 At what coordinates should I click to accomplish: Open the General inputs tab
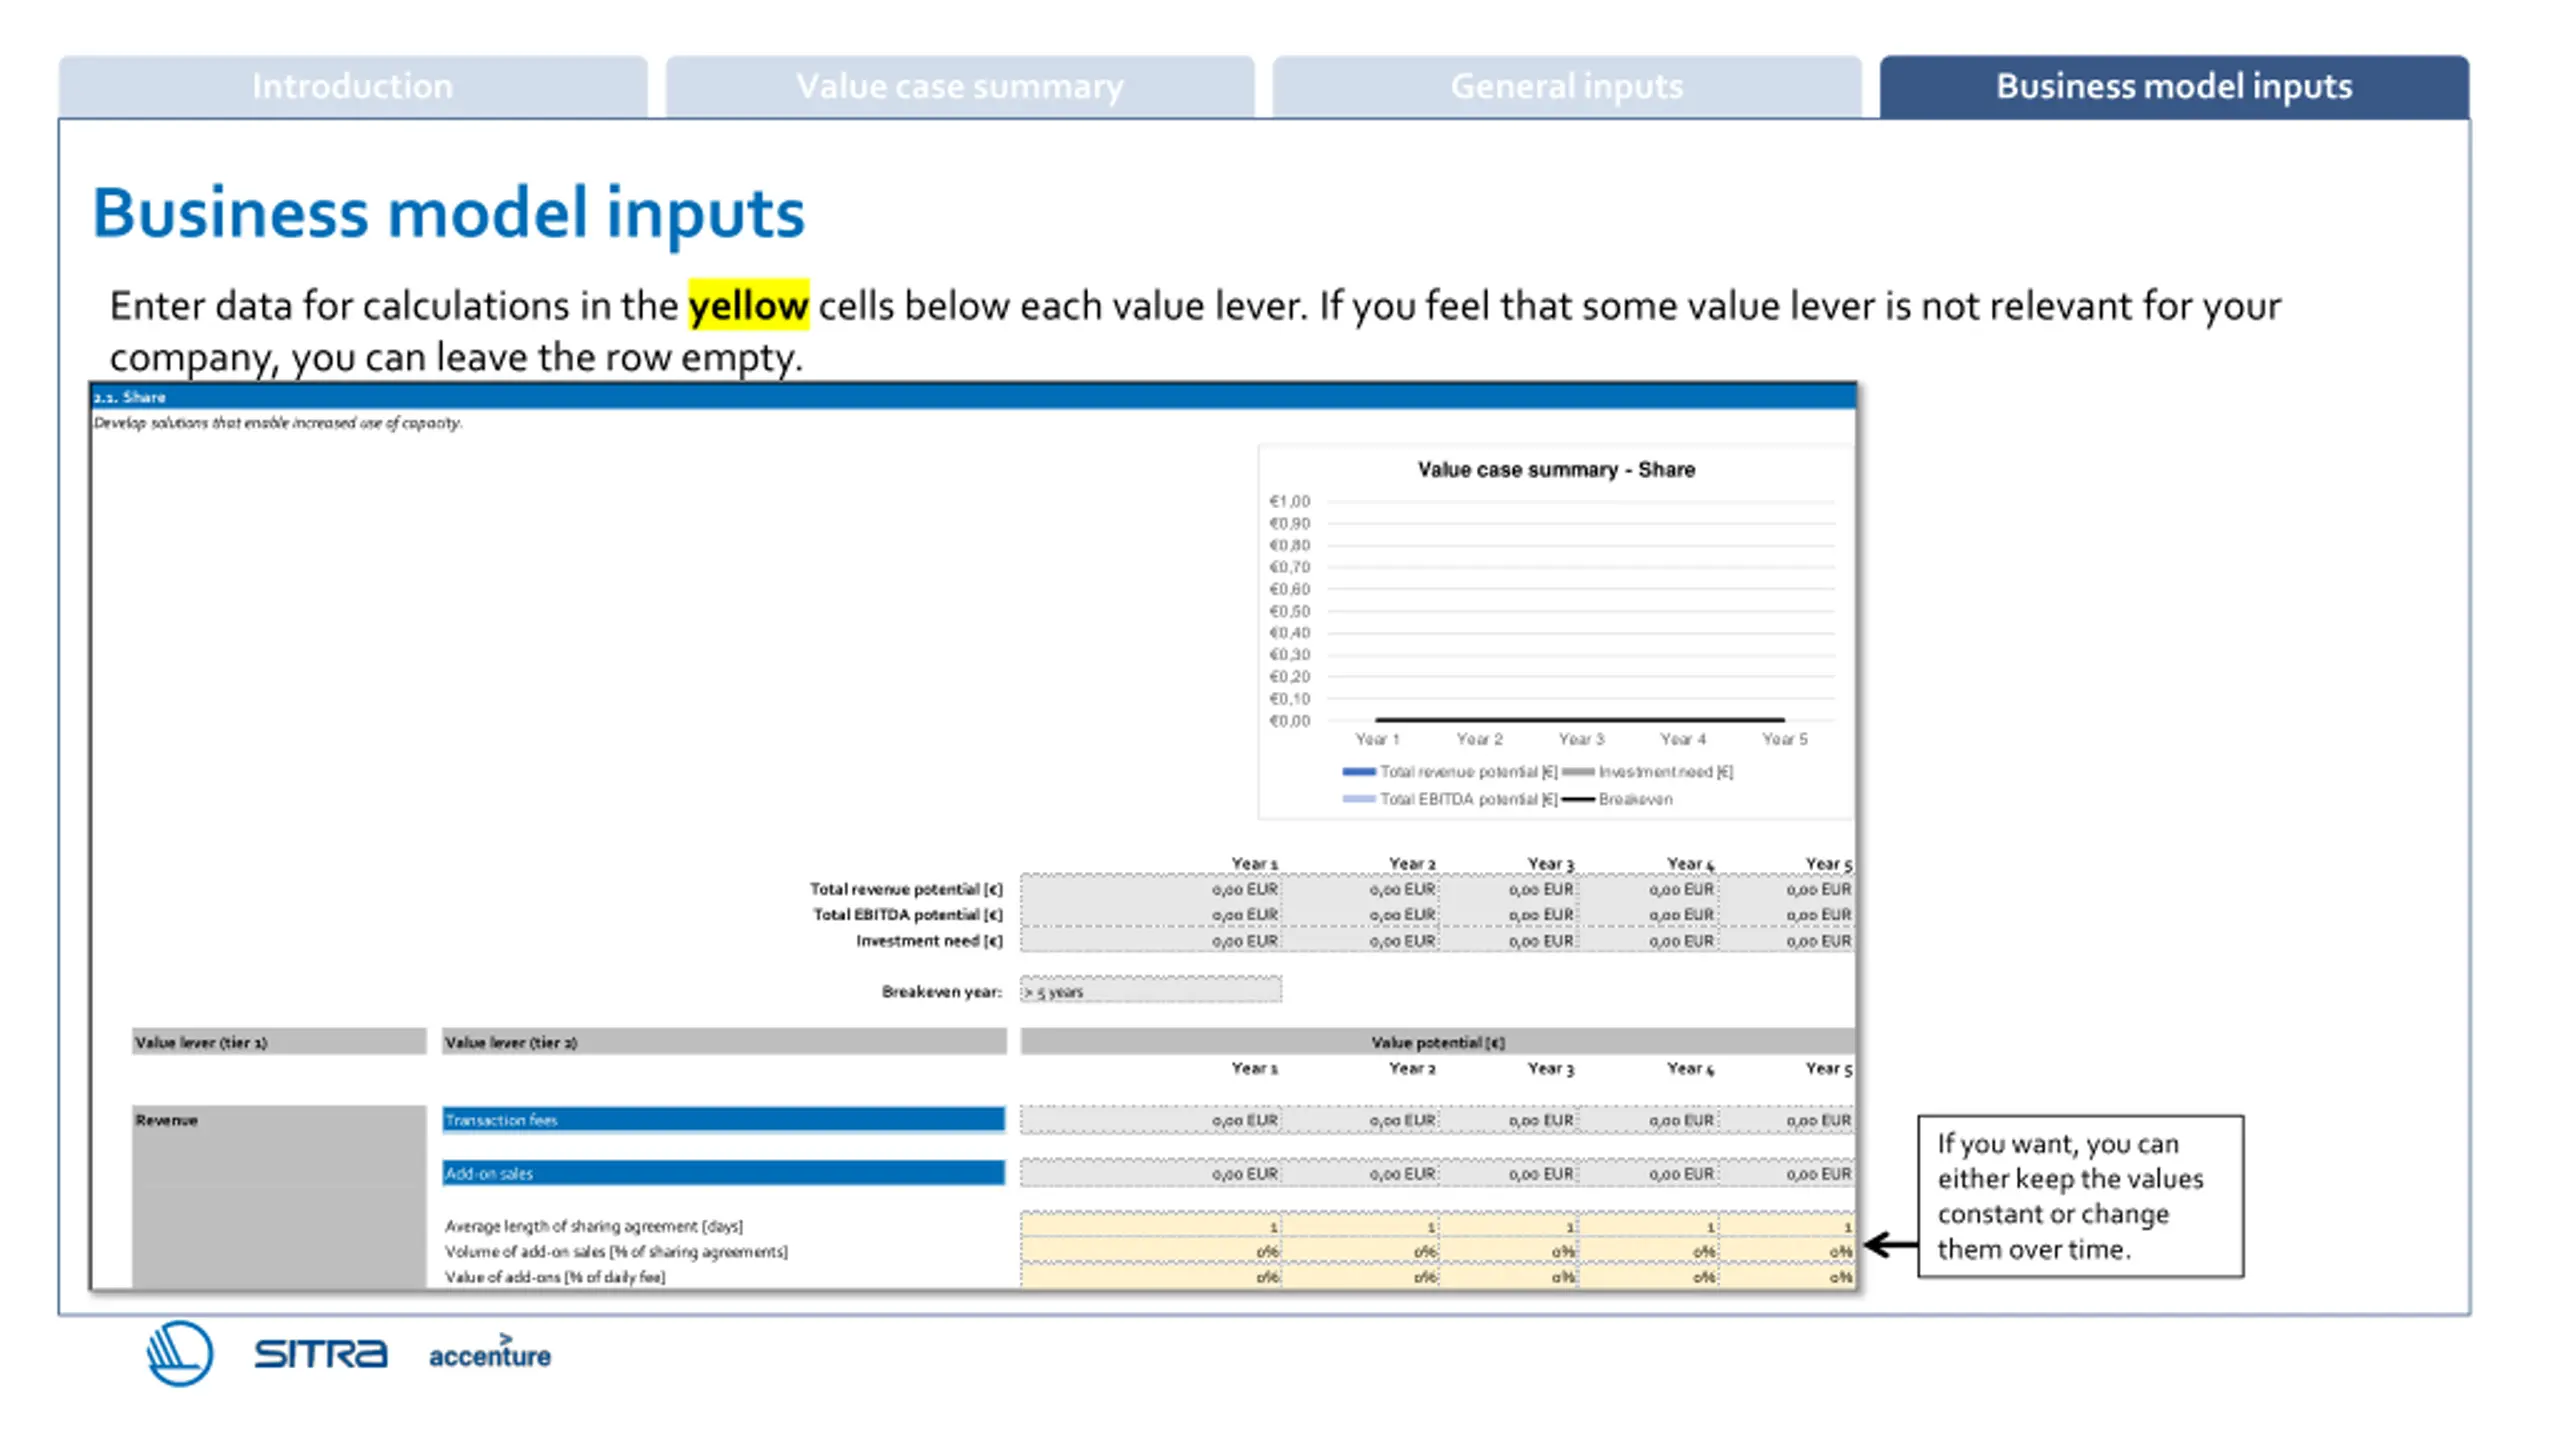click(x=1567, y=87)
